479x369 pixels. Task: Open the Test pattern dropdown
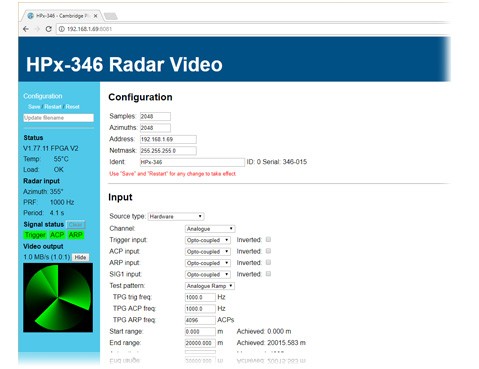210,286
